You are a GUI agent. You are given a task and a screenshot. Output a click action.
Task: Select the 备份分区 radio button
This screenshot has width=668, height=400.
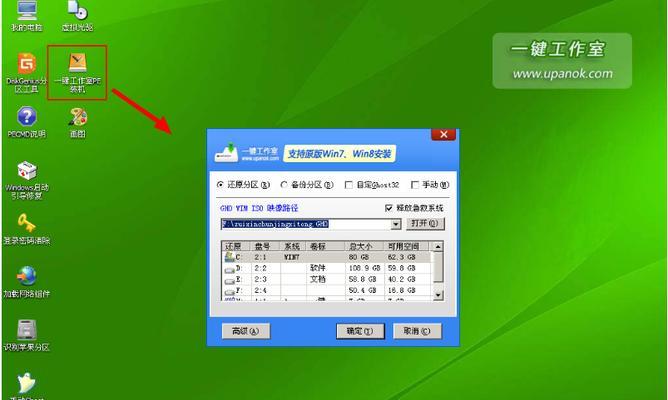tap(284, 185)
